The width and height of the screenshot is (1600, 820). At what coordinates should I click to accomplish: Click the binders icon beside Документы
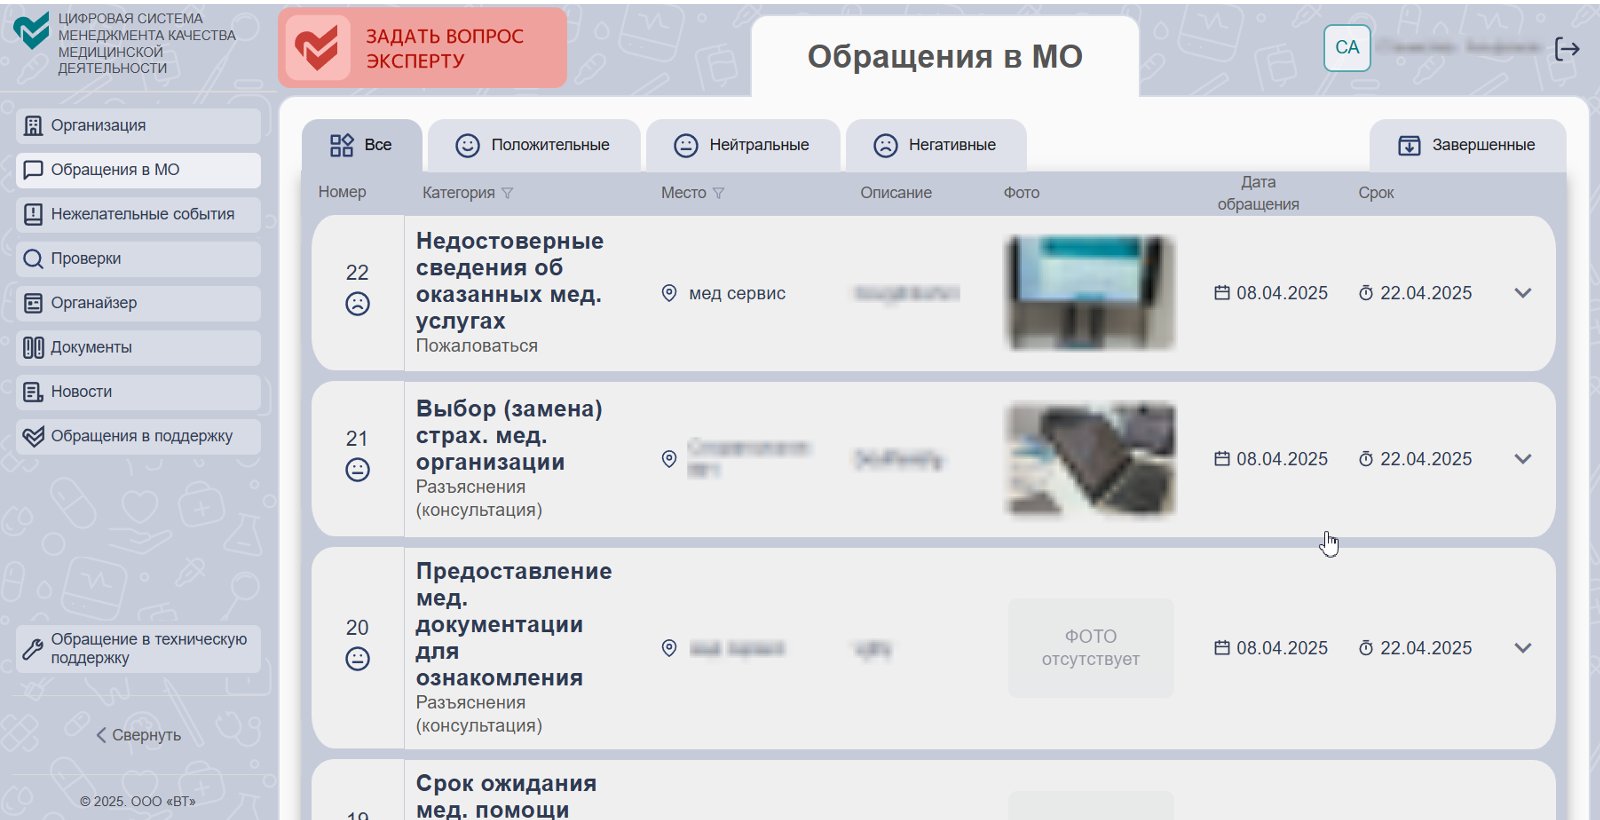[33, 348]
